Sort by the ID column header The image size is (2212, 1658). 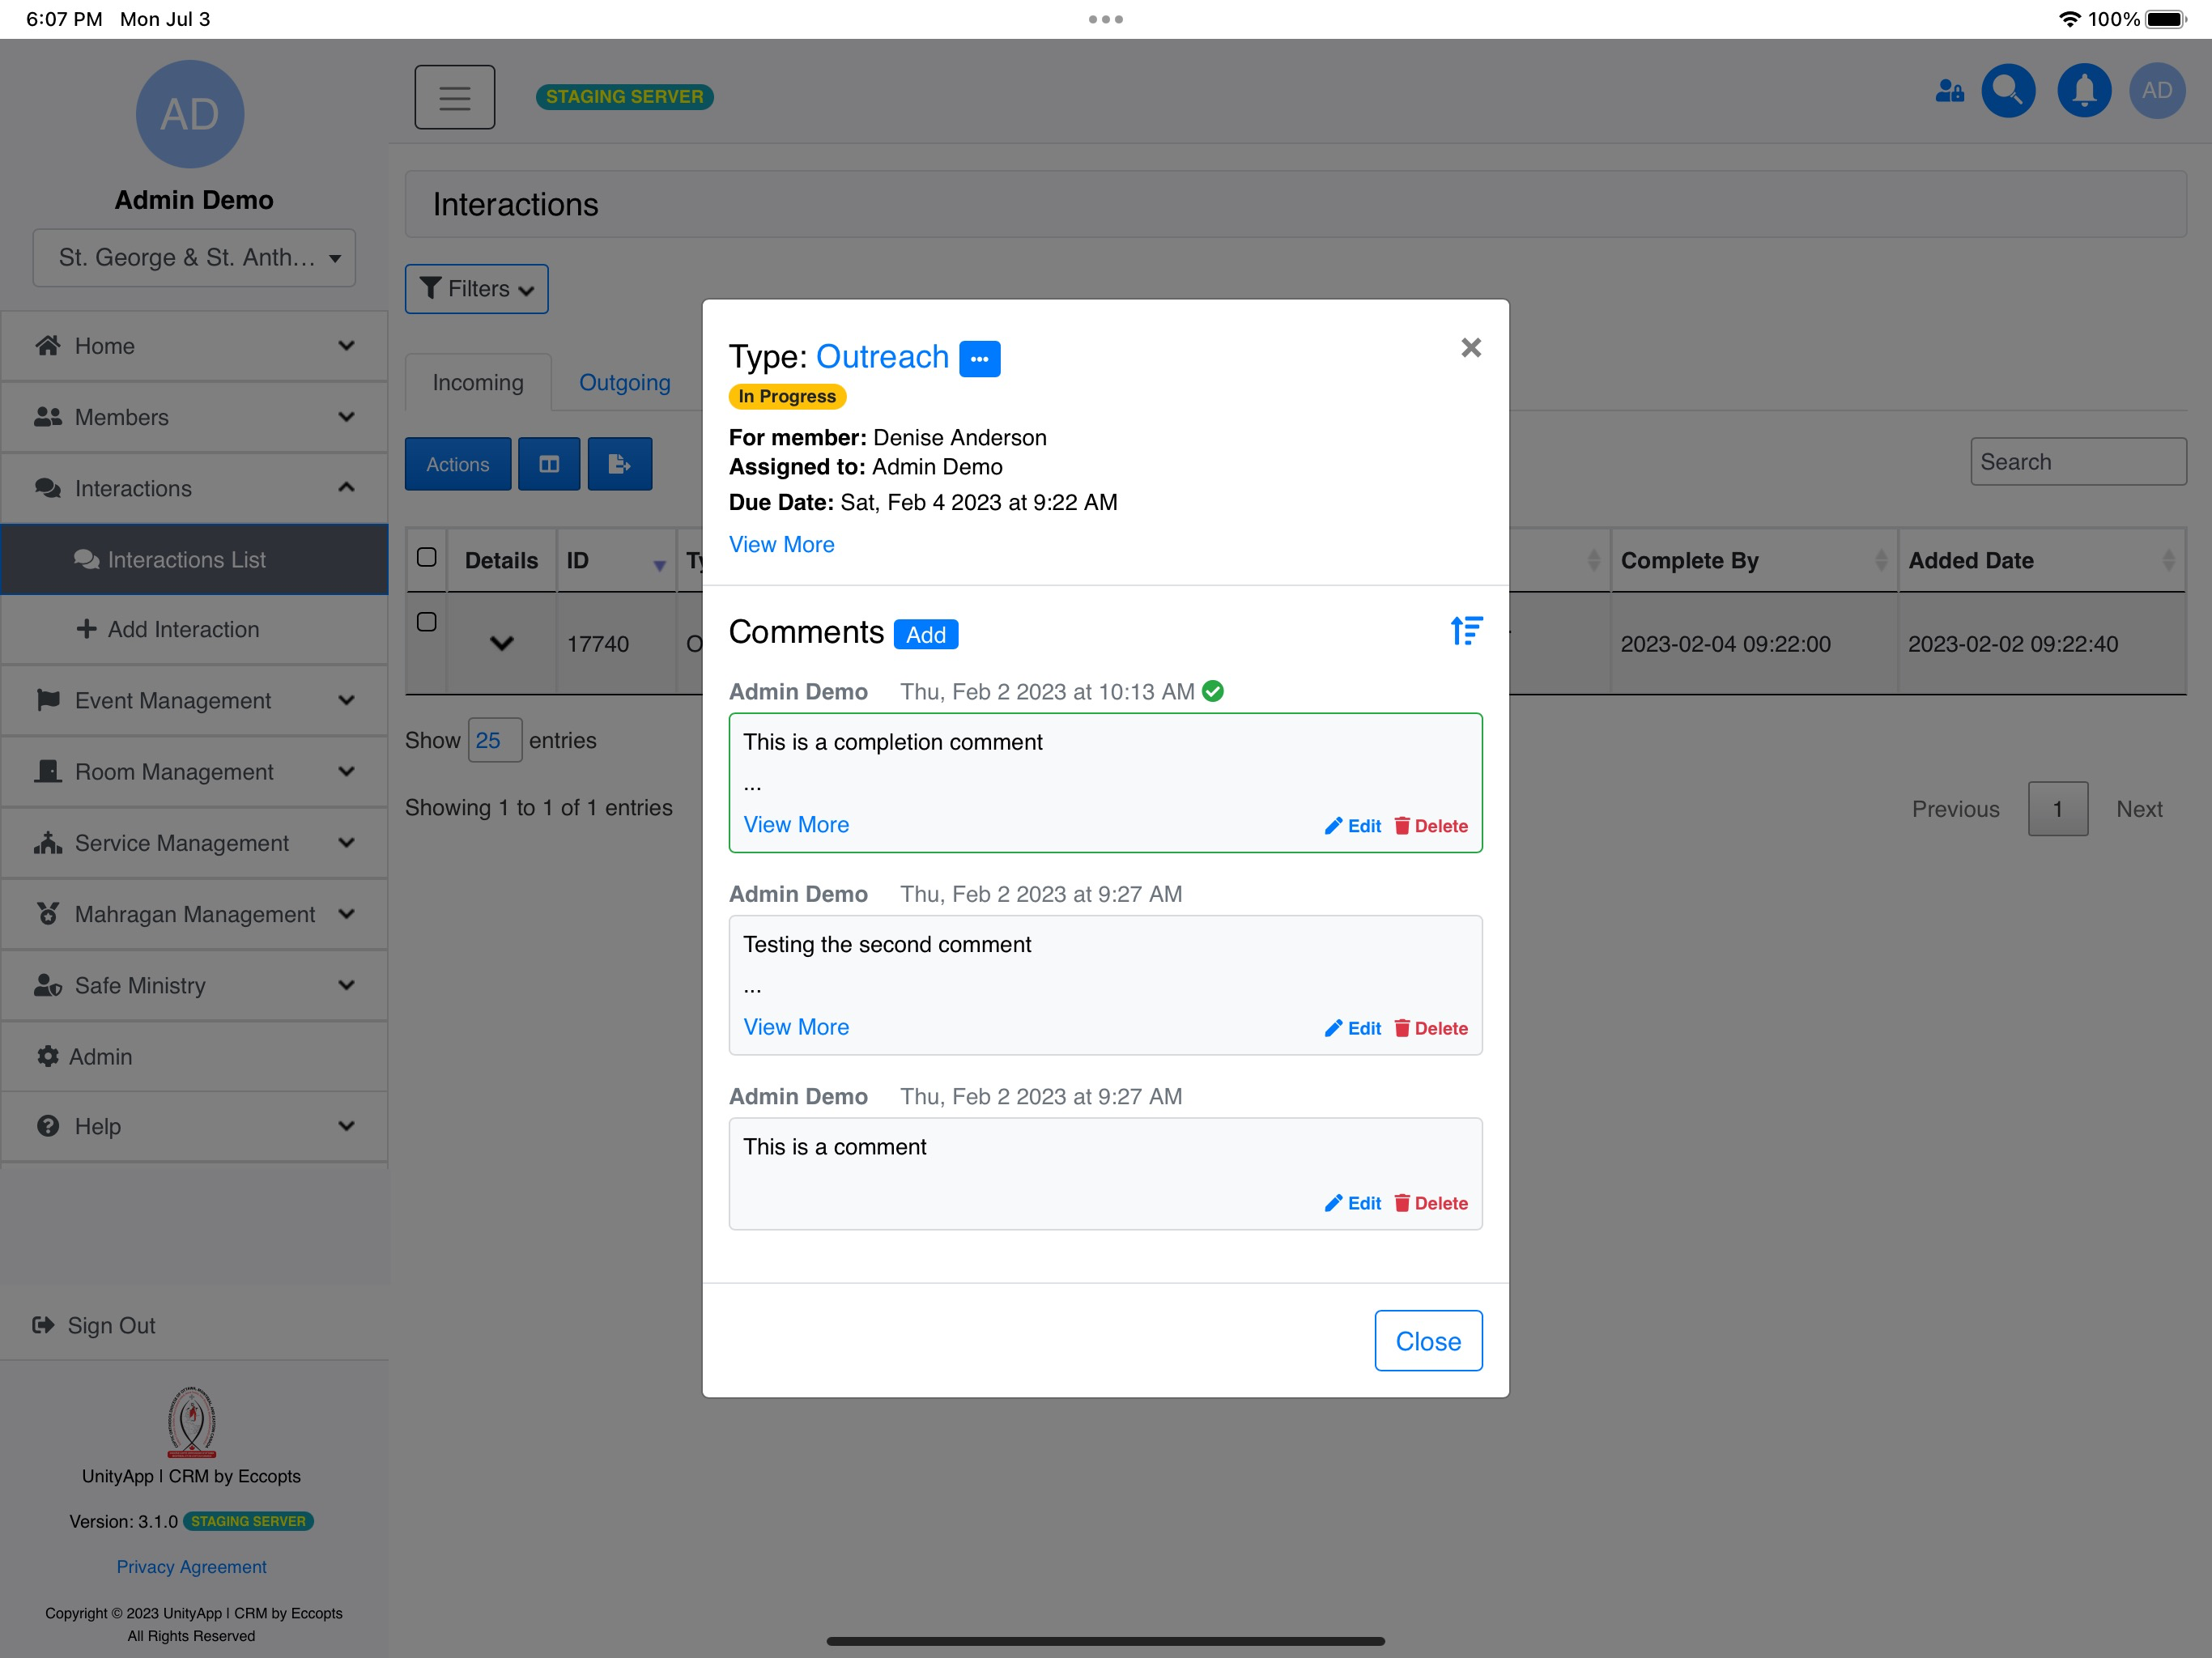616,560
